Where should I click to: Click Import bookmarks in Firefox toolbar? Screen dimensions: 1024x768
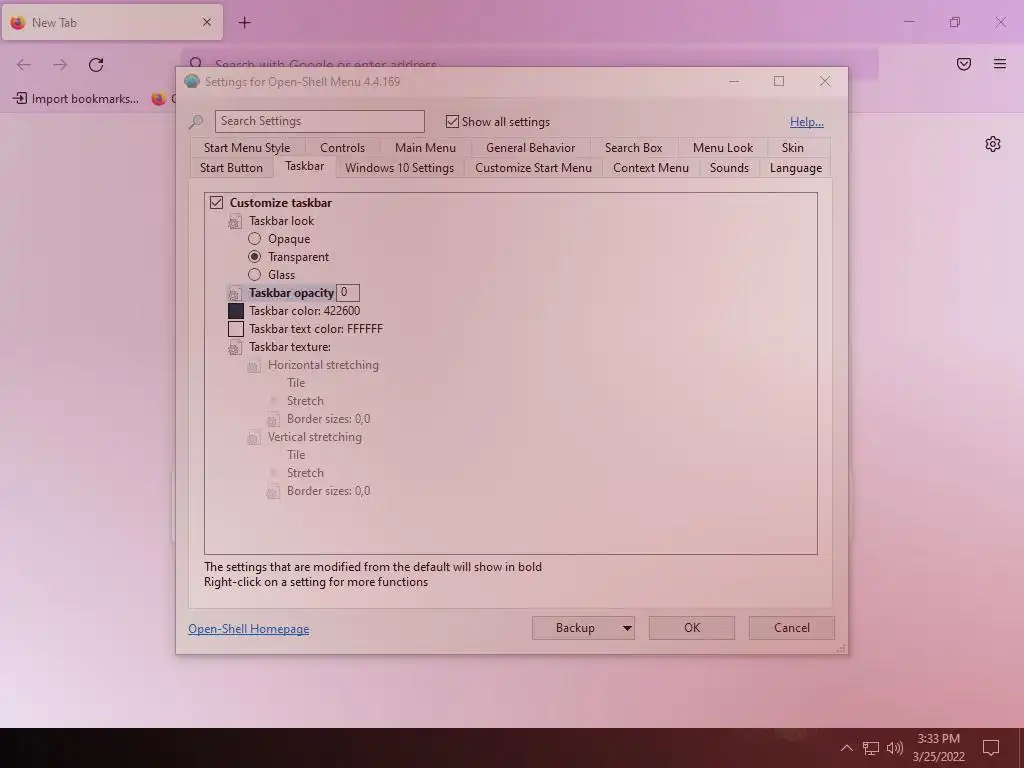click(x=76, y=99)
